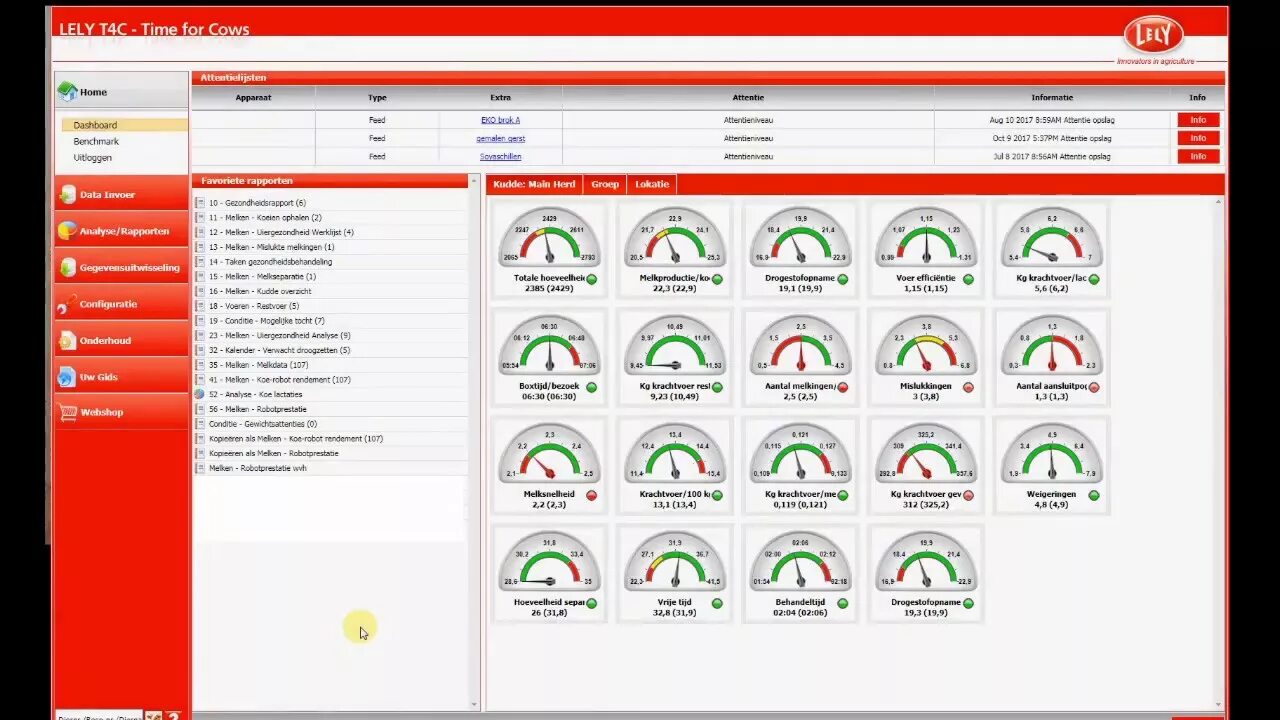This screenshot has width=1280, height=720.
Task: Open the gemalen gerst link
Action: (501, 138)
